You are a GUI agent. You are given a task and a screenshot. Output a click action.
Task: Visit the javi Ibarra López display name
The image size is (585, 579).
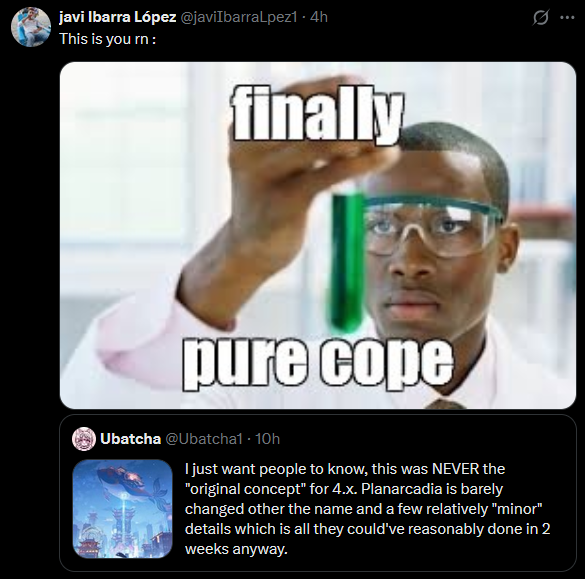[118, 17]
